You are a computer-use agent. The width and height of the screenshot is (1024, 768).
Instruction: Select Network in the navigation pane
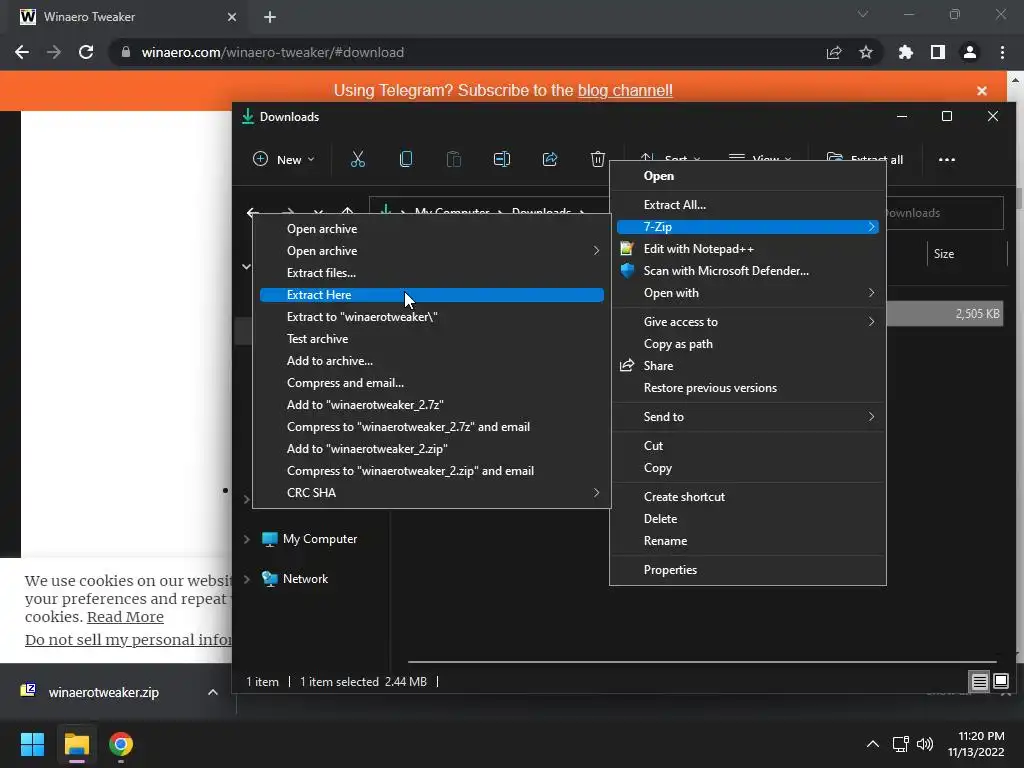tap(305, 579)
